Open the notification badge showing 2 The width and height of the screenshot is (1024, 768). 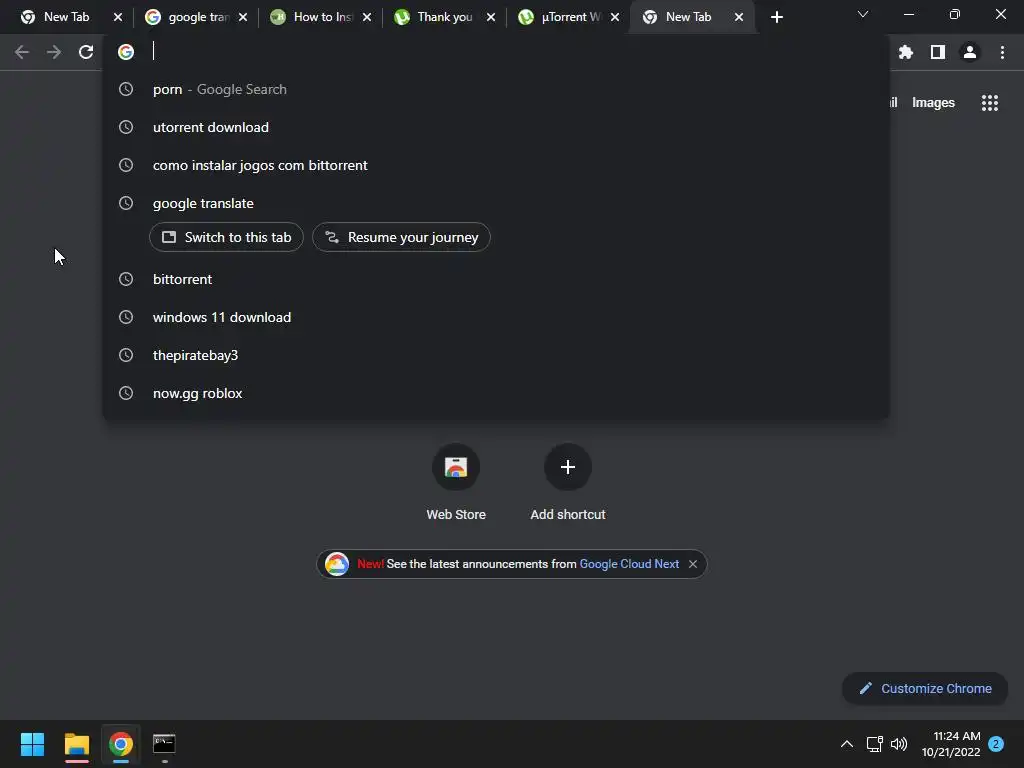coord(996,744)
